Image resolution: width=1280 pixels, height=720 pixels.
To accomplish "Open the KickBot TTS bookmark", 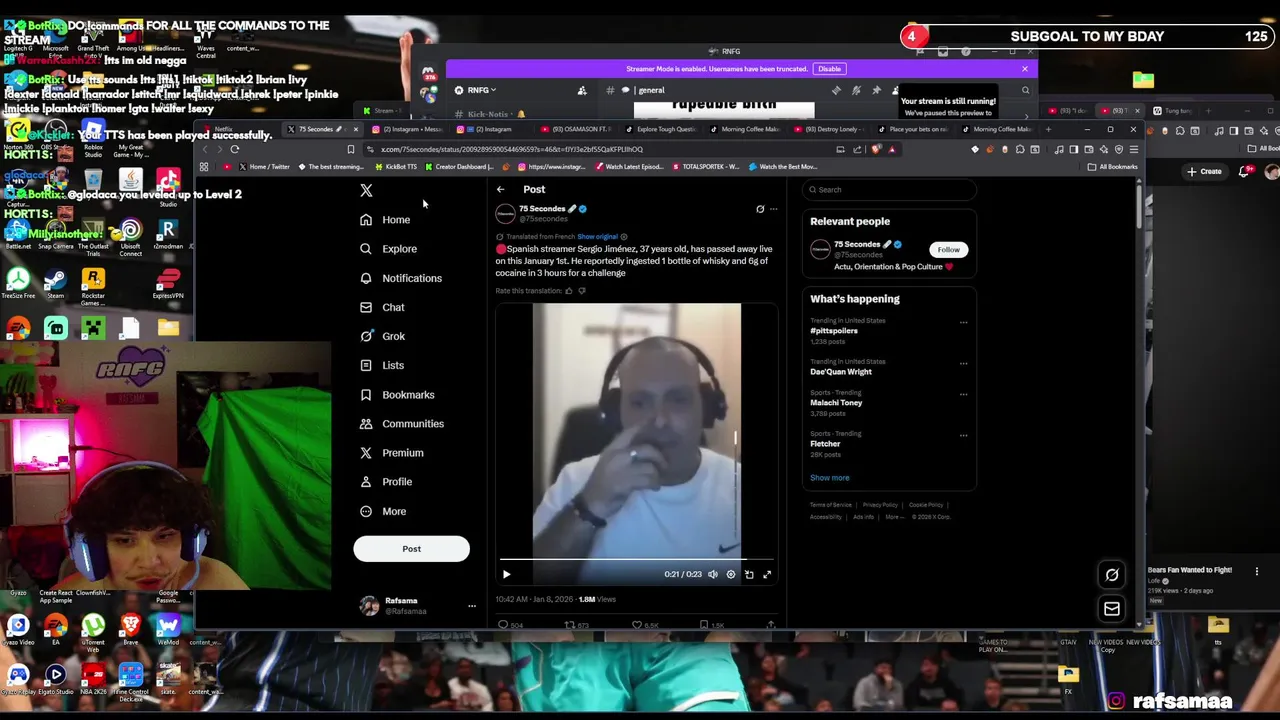I will pyautogui.click(x=395, y=167).
